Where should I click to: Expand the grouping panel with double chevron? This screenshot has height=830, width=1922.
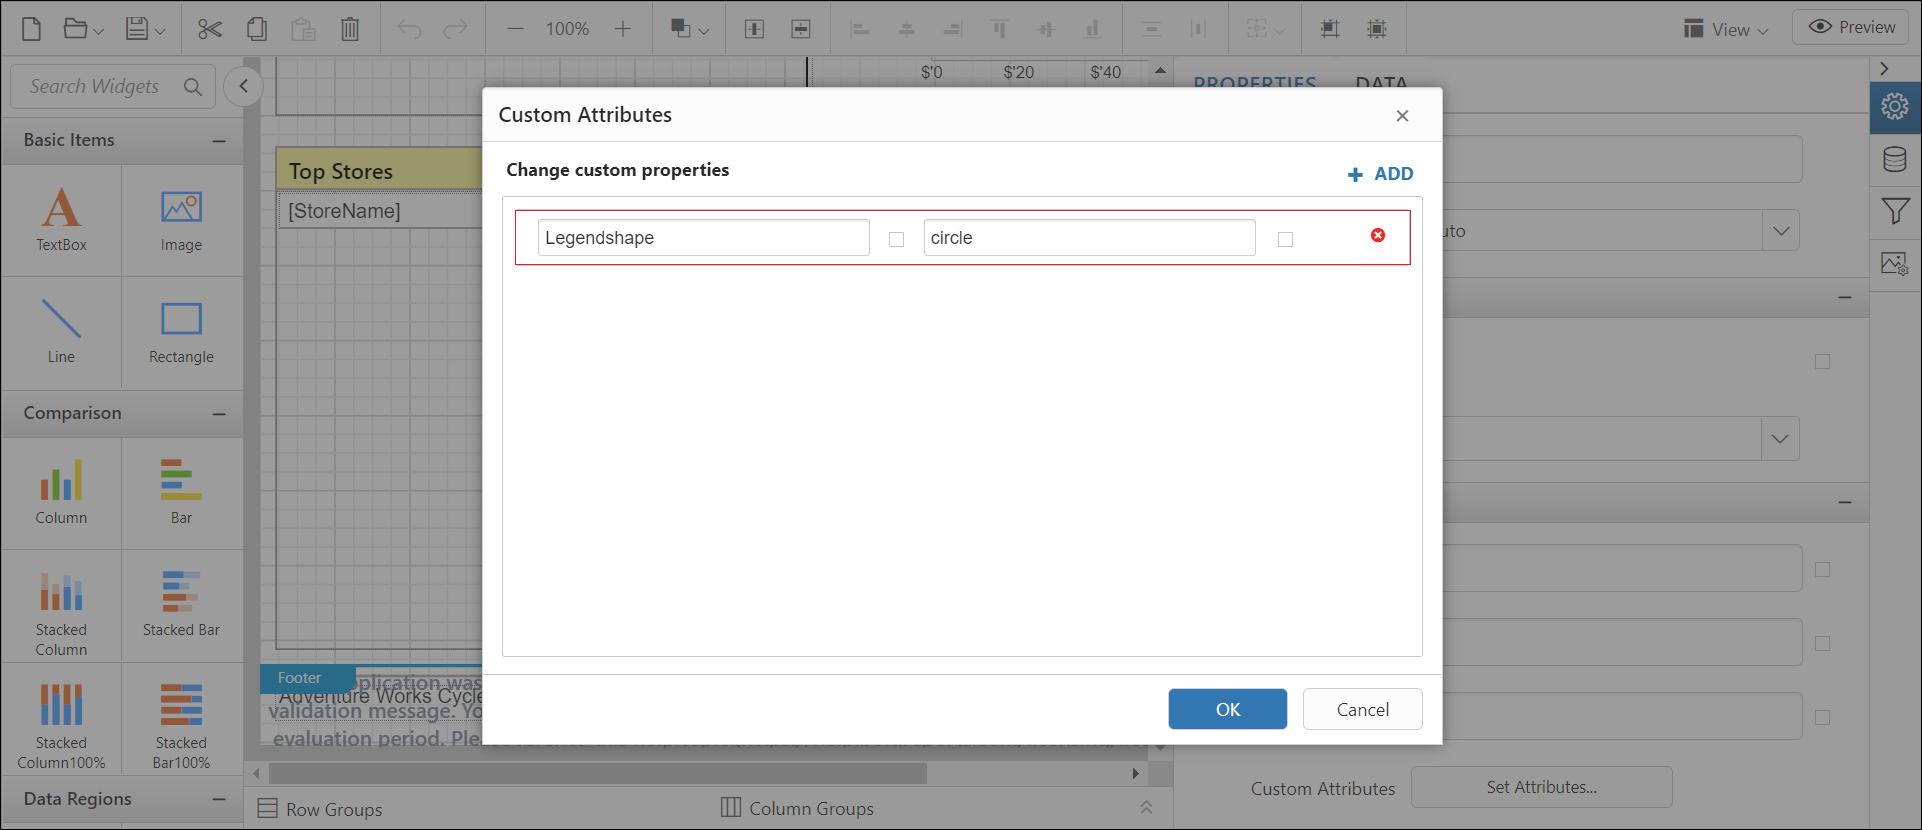[1146, 807]
